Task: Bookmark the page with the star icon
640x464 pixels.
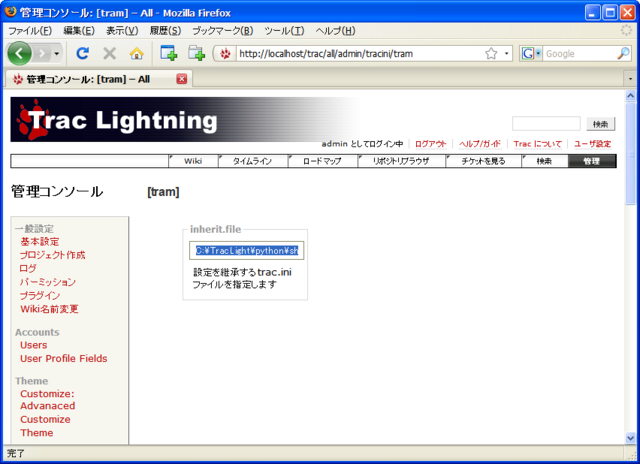Action: coord(491,53)
